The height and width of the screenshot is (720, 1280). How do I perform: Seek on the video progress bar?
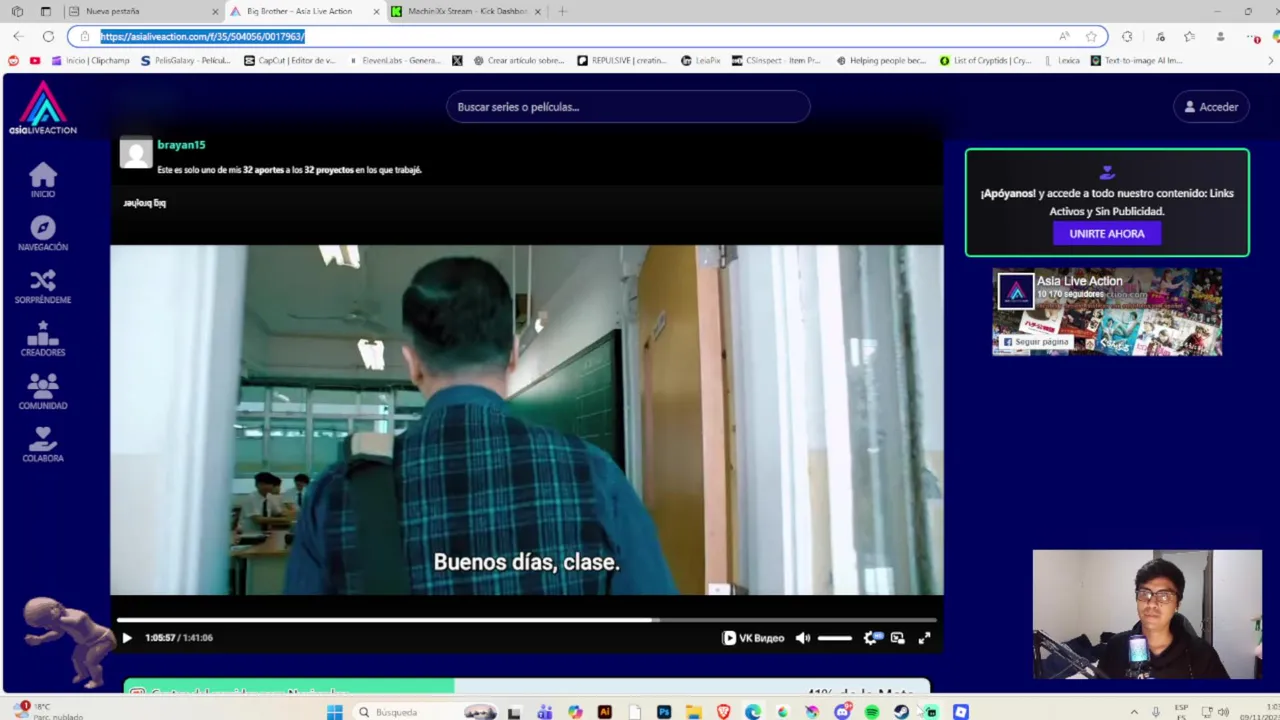(526, 620)
